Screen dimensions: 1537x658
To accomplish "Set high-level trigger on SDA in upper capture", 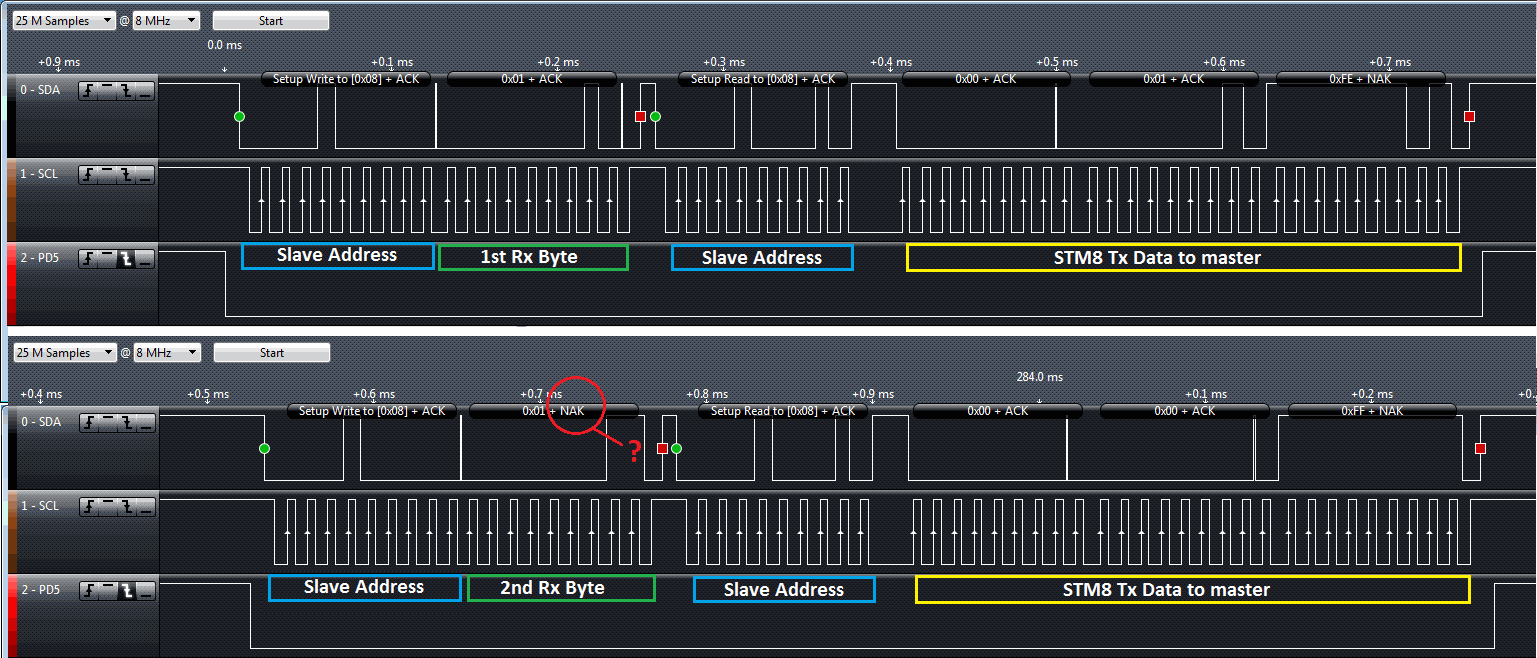I will pyautogui.click(x=107, y=90).
